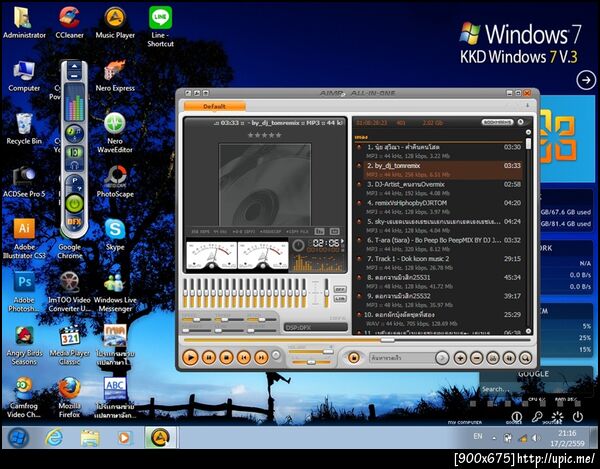Image resolution: width=600 pixels, height=469 pixels.
Task: Click the round record button beside next
Action: (x=276, y=355)
